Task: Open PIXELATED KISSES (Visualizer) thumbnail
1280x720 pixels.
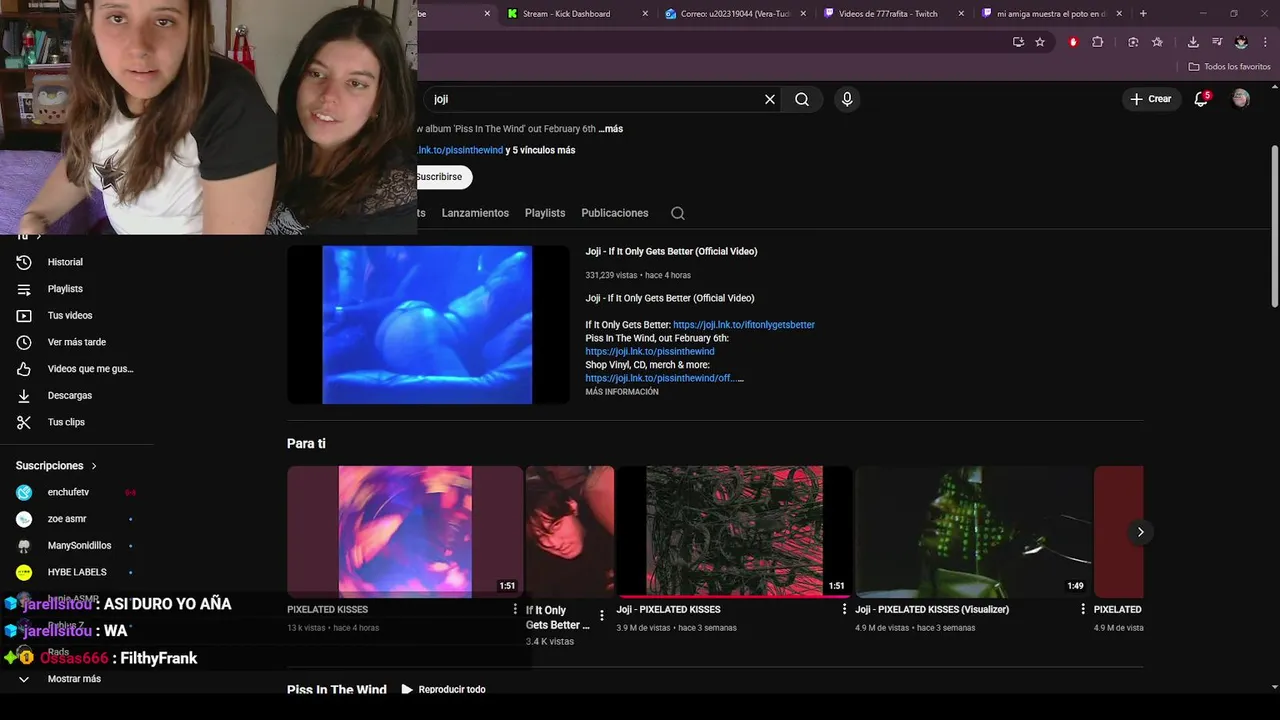Action: point(973,531)
